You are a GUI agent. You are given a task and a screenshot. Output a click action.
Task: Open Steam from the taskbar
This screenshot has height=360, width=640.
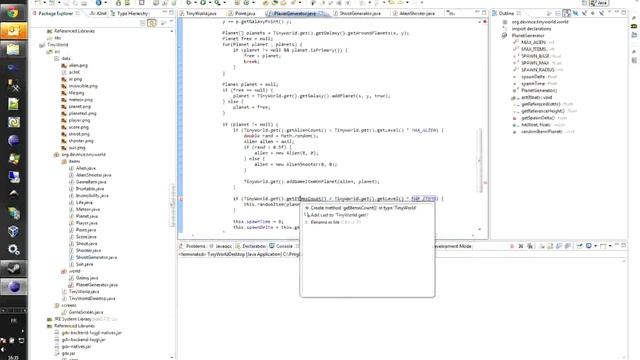(x=14, y=268)
